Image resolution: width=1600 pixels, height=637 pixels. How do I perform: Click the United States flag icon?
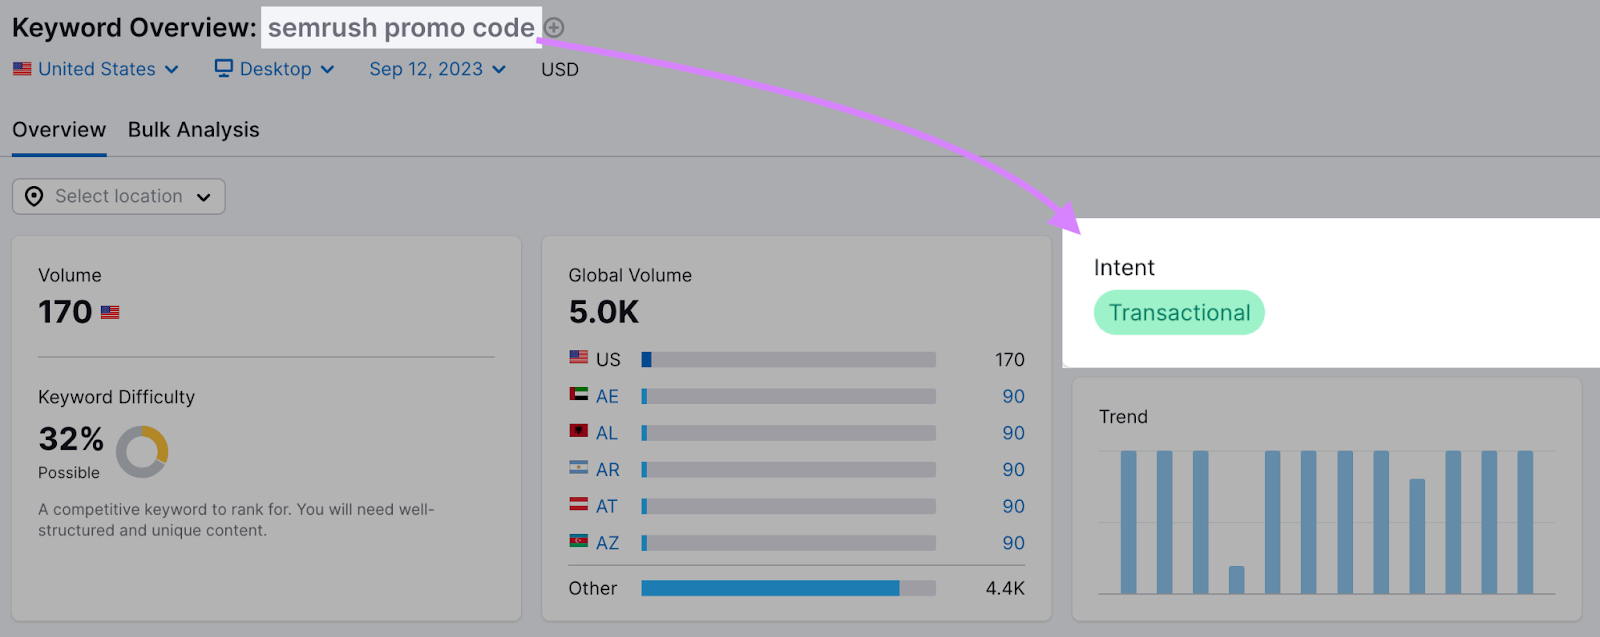tap(22, 69)
